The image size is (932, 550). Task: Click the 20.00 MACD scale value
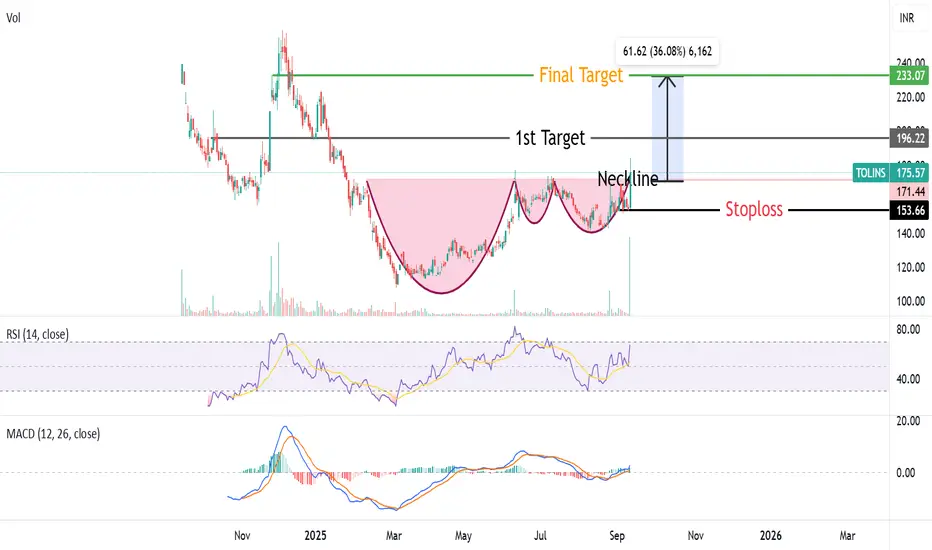point(908,420)
